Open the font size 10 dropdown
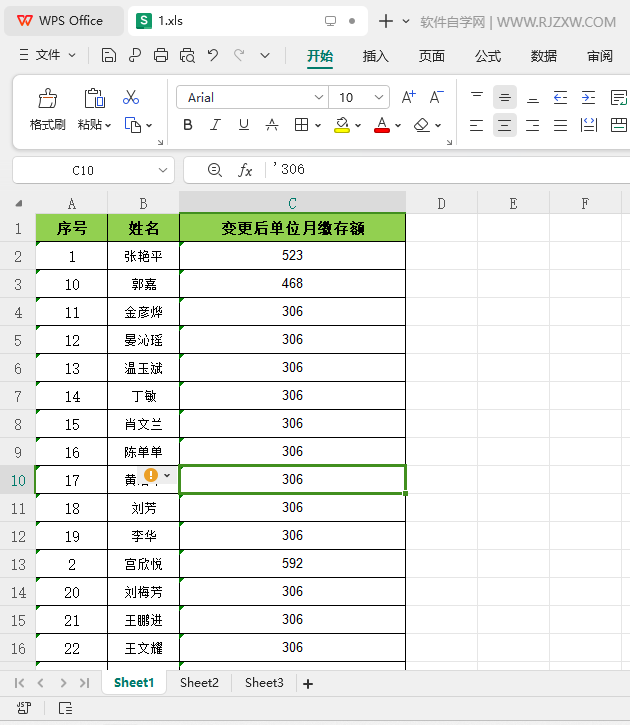 pos(379,98)
